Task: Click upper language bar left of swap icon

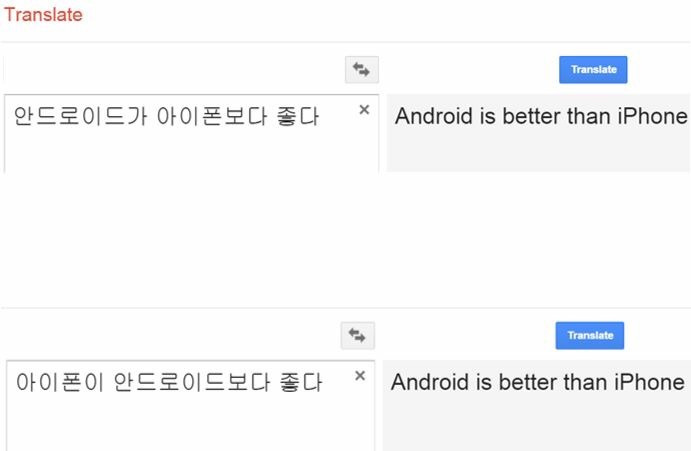Action: click(170, 70)
